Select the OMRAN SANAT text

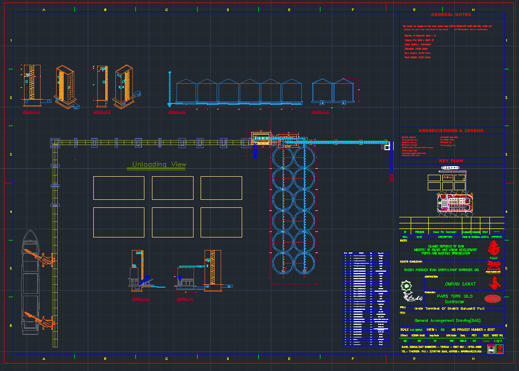coord(460,284)
